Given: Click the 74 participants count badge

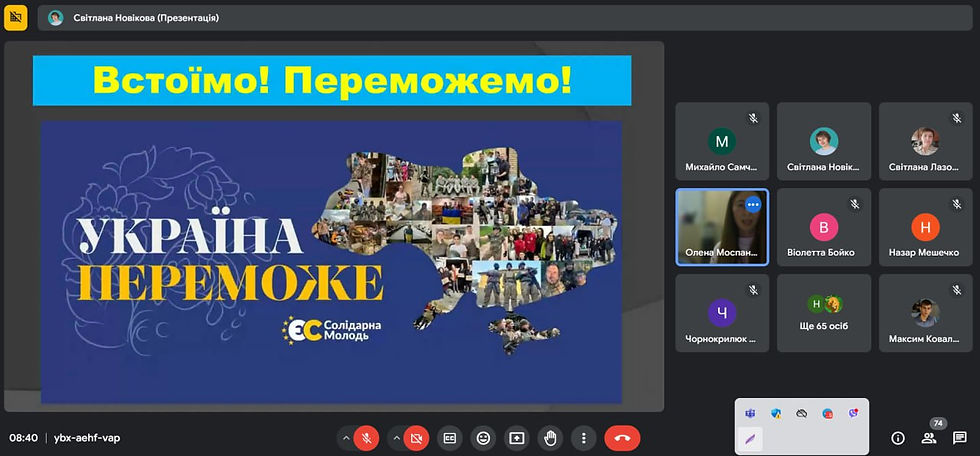Looking at the screenshot, I should coord(938,424).
